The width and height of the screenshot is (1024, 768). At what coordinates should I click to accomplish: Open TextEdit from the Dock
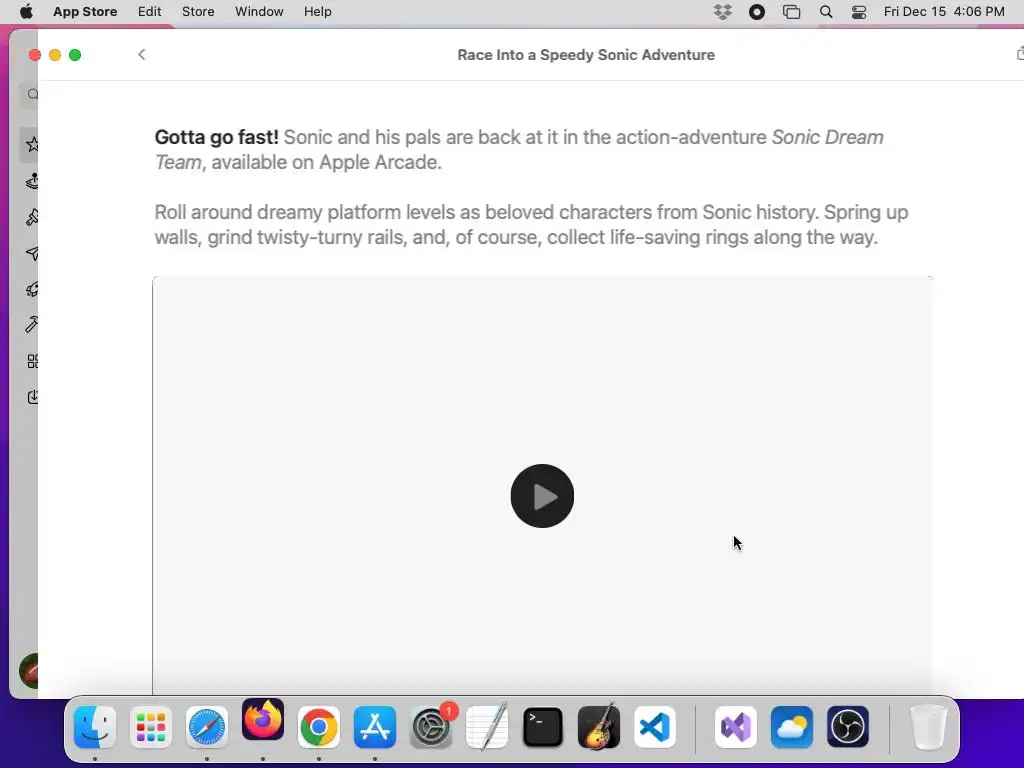click(487, 727)
